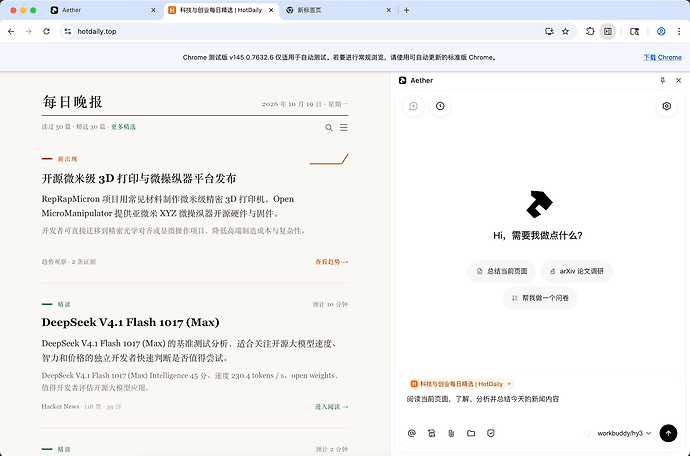
Task: Click the 帮我做一个问卷 suggestion
Action: tap(540, 298)
